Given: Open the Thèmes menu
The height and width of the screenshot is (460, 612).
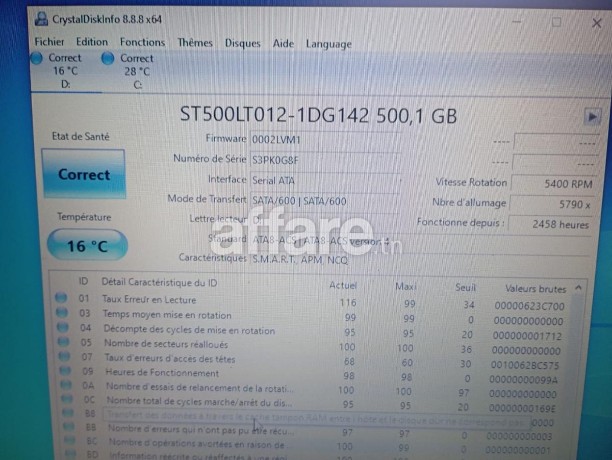Looking at the screenshot, I should [x=195, y=43].
